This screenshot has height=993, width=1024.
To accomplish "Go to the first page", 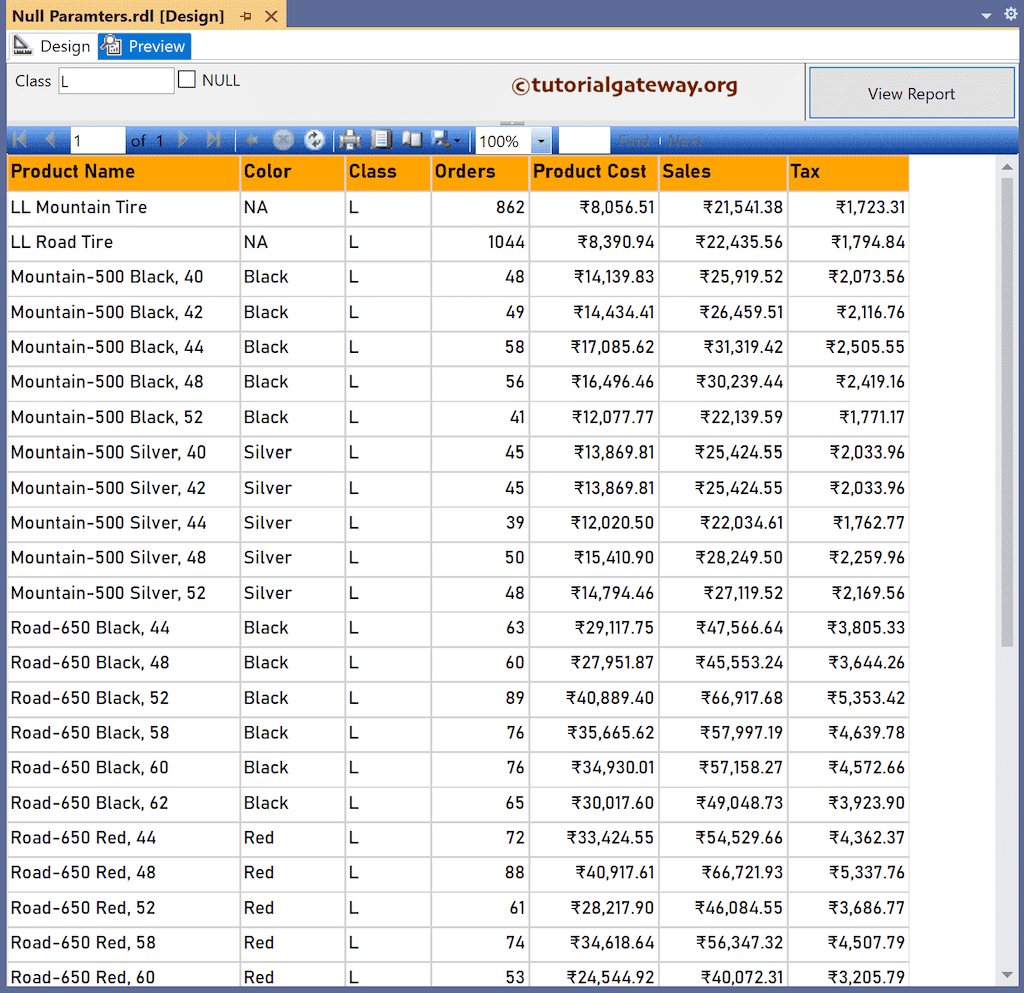I will click(x=18, y=140).
